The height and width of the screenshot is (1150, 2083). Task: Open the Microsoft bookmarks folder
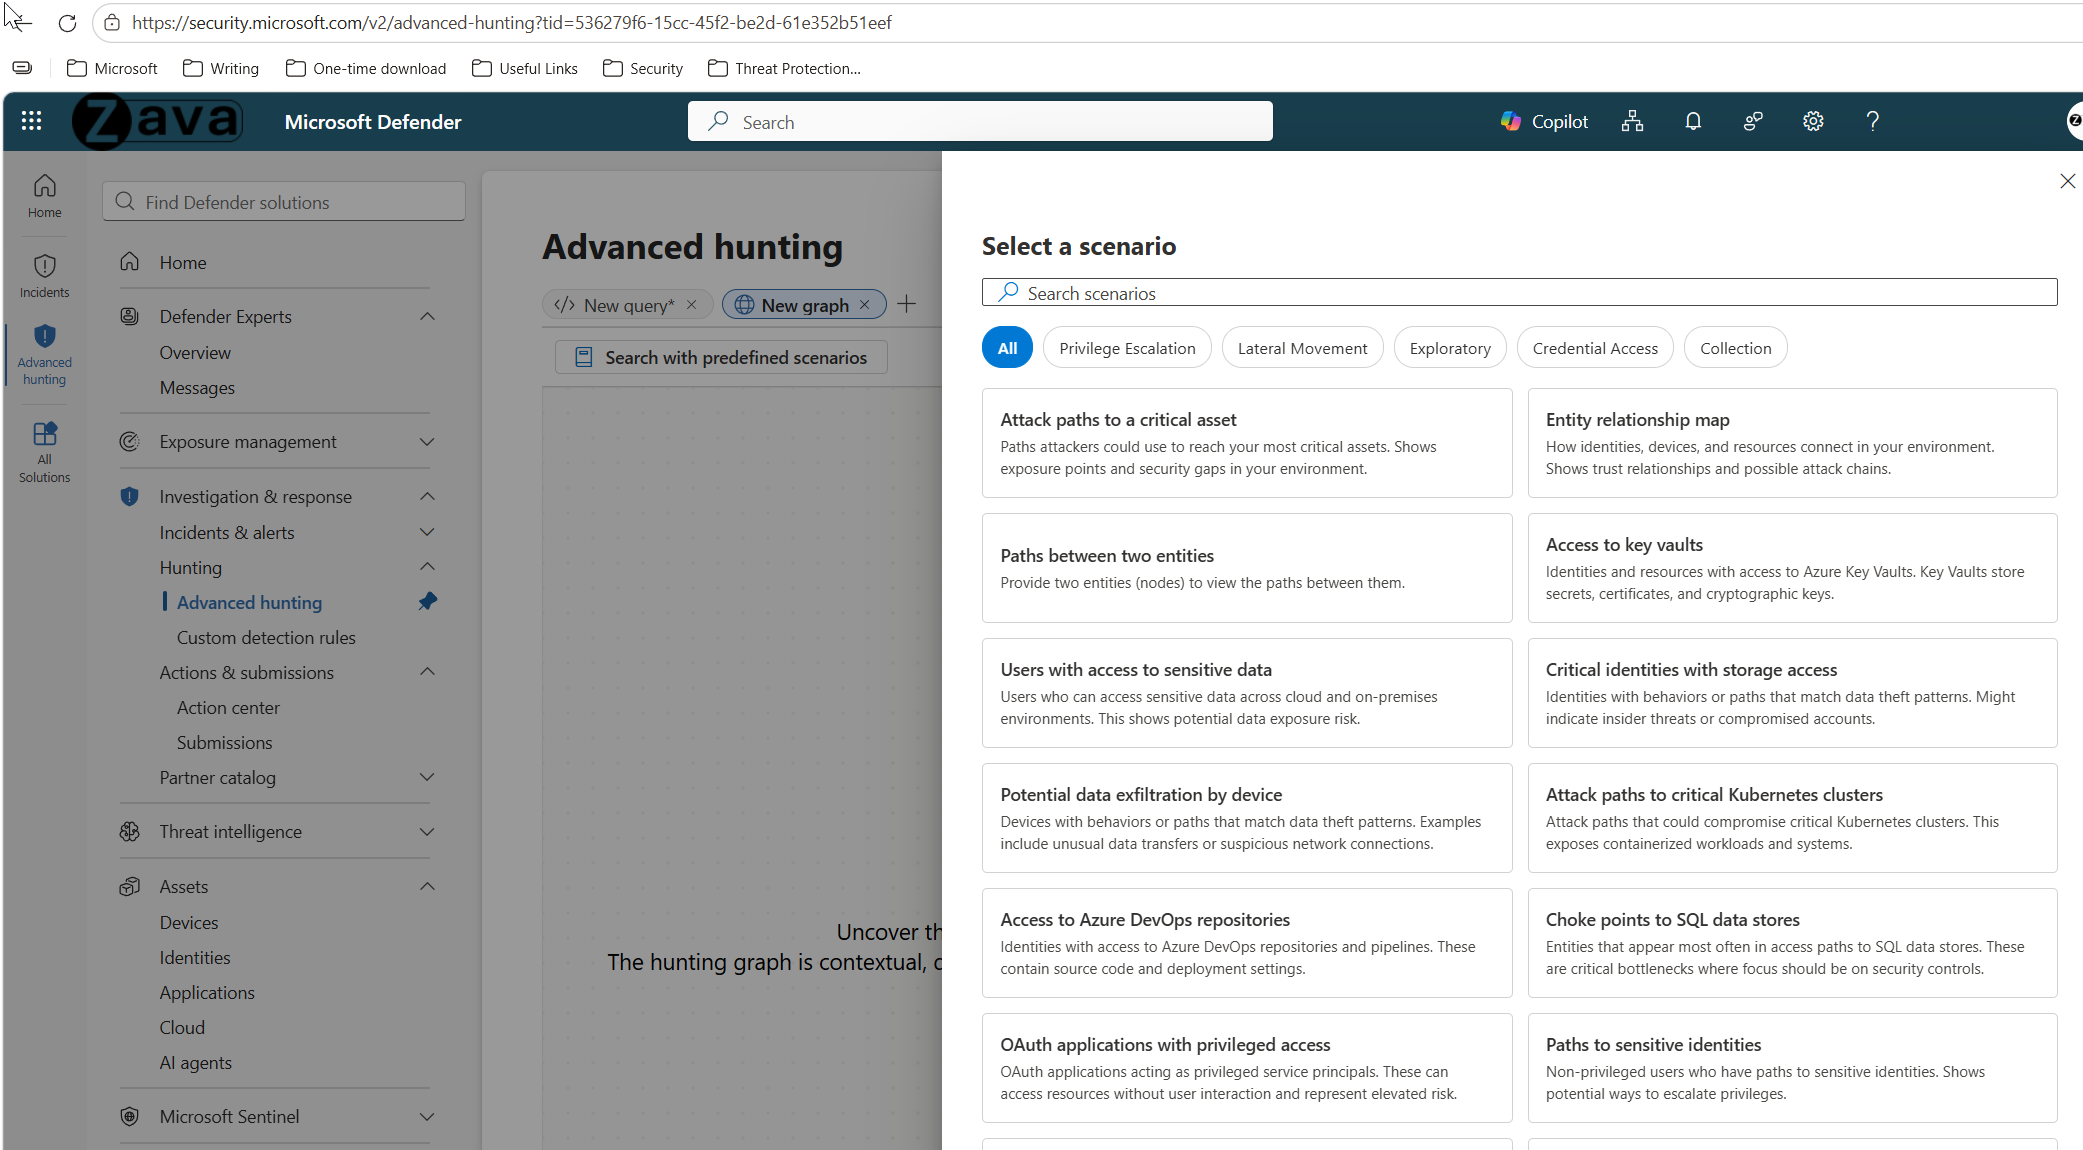112,68
